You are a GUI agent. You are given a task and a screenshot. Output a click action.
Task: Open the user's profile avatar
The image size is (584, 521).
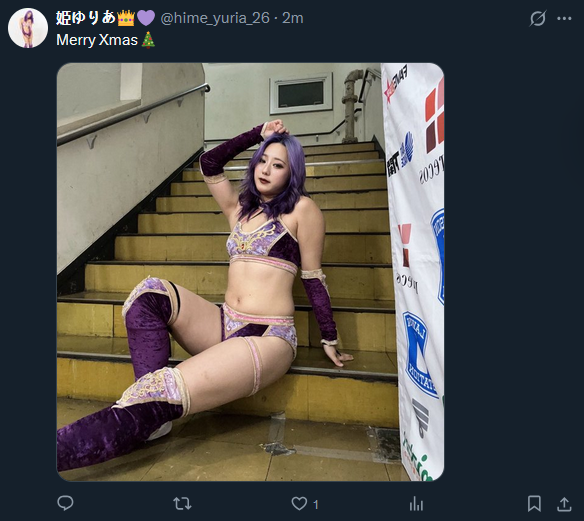point(28,28)
